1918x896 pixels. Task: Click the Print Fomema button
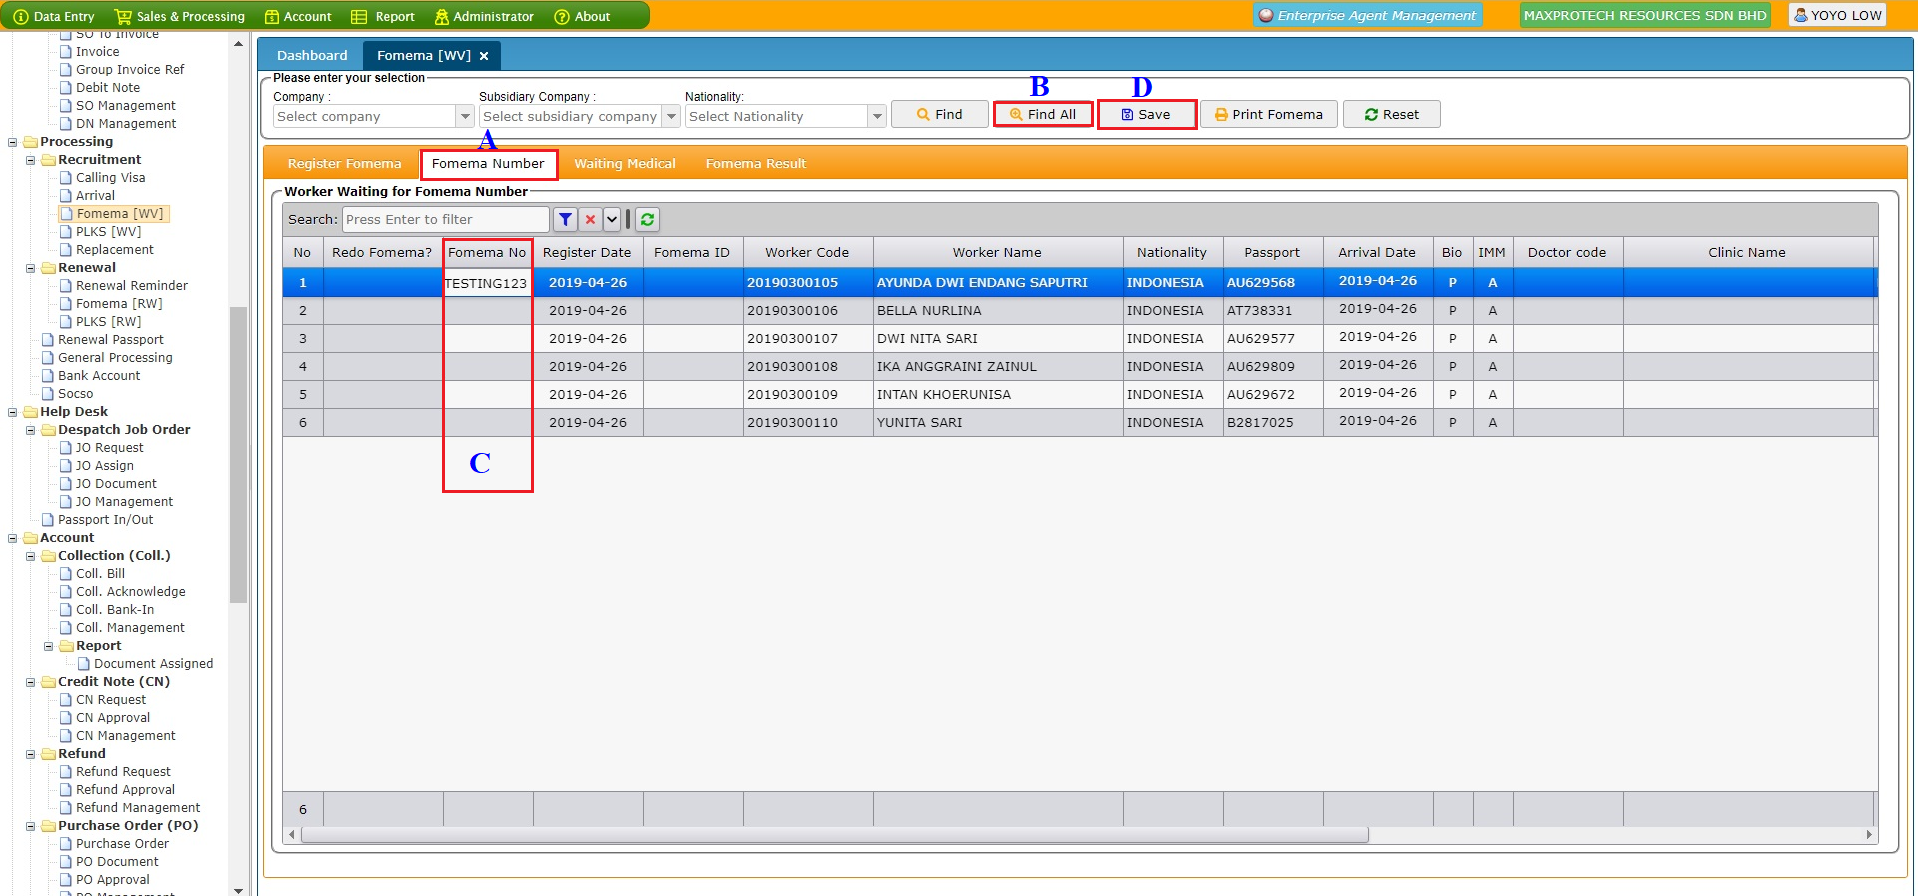pos(1268,115)
